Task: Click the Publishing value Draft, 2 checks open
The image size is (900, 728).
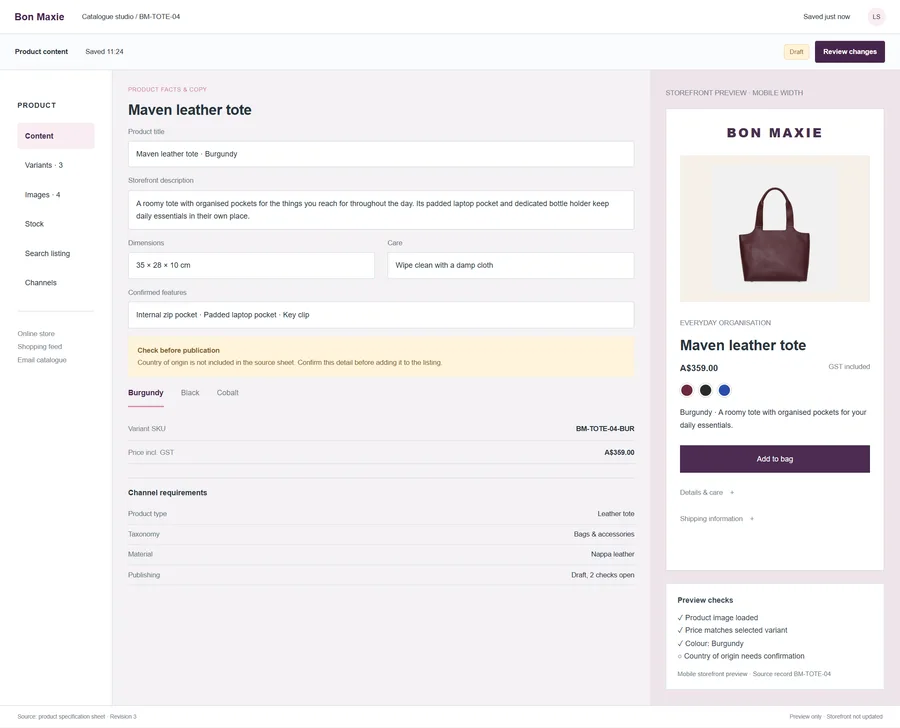Action: [x=603, y=575]
